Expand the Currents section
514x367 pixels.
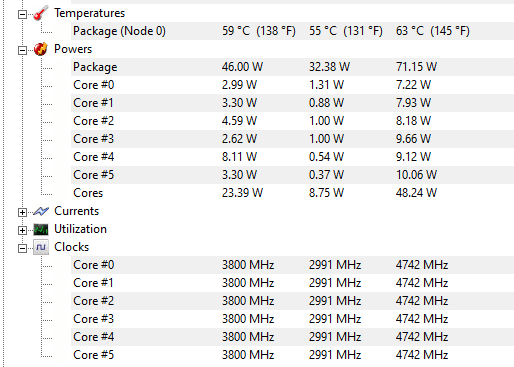(x=22, y=213)
